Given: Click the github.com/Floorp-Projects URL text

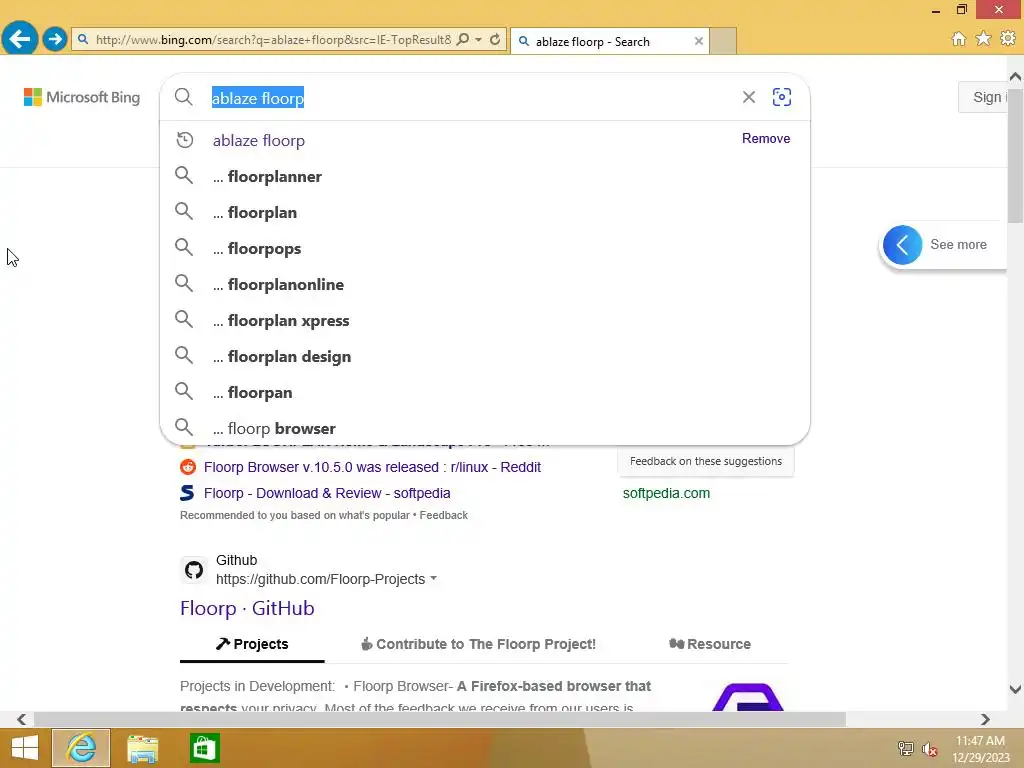Looking at the screenshot, I should (320, 579).
